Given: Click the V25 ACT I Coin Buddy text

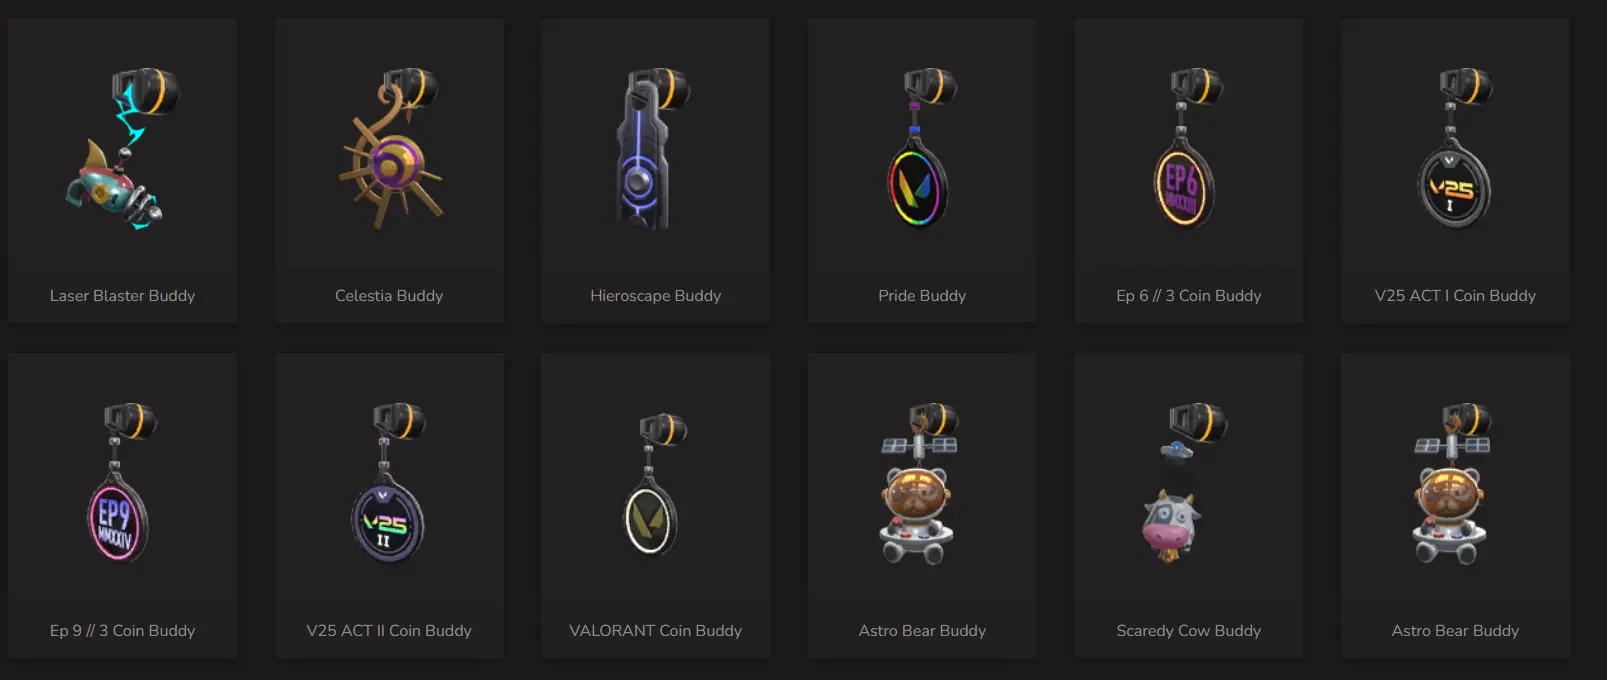Looking at the screenshot, I should [x=1455, y=296].
